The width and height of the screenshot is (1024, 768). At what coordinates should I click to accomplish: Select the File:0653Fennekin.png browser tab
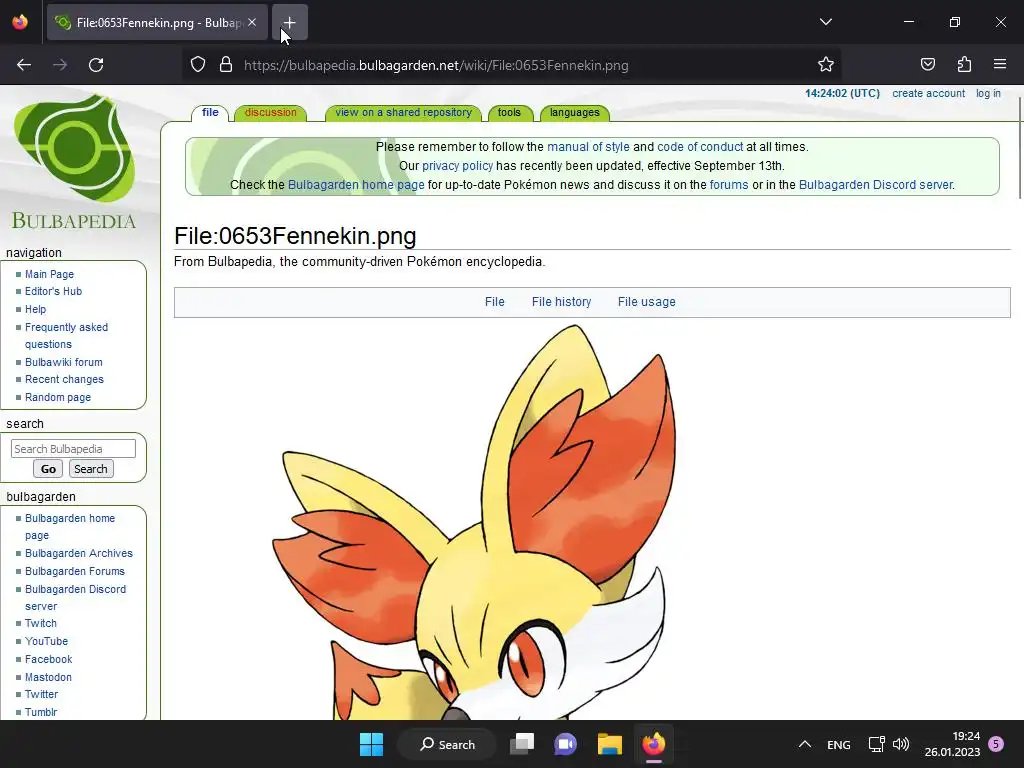pos(157,22)
